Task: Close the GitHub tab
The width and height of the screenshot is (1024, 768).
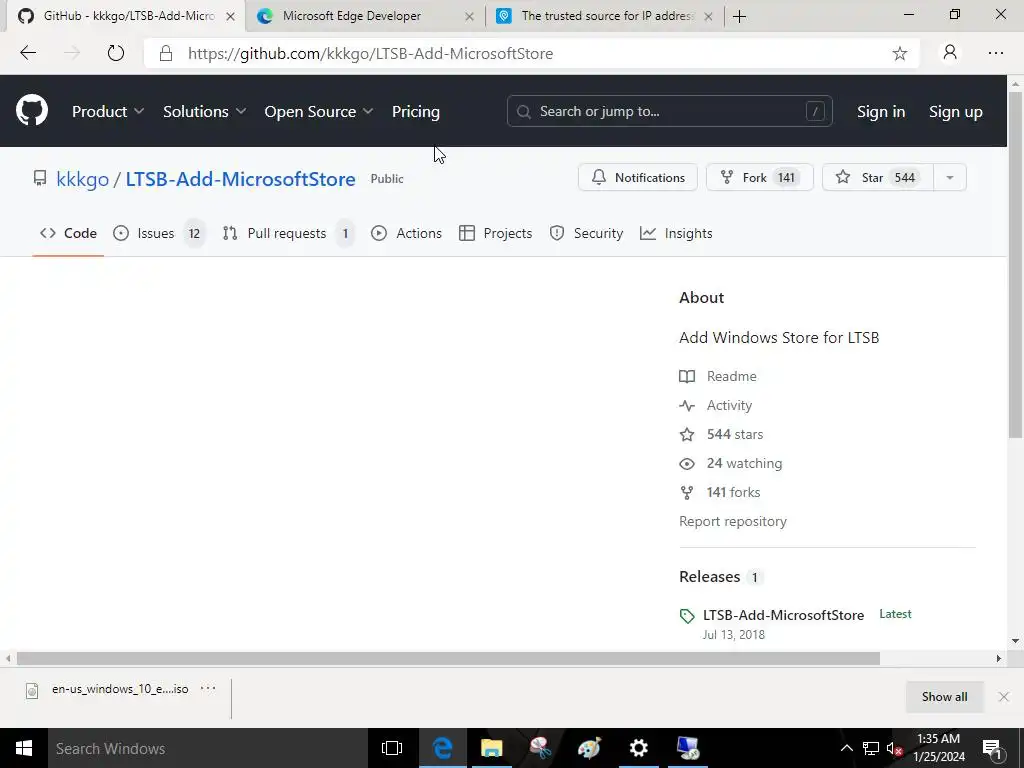Action: click(230, 16)
